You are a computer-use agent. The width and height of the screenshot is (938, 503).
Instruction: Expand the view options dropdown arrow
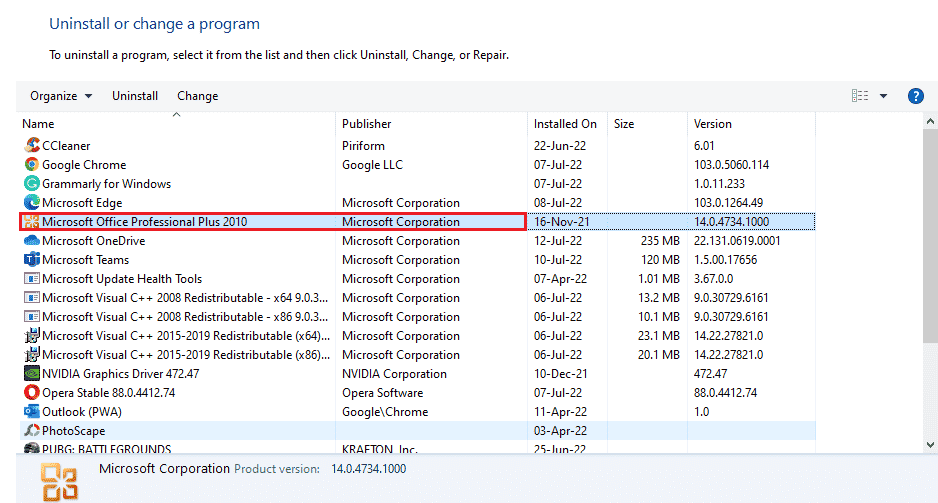click(884, 96)
